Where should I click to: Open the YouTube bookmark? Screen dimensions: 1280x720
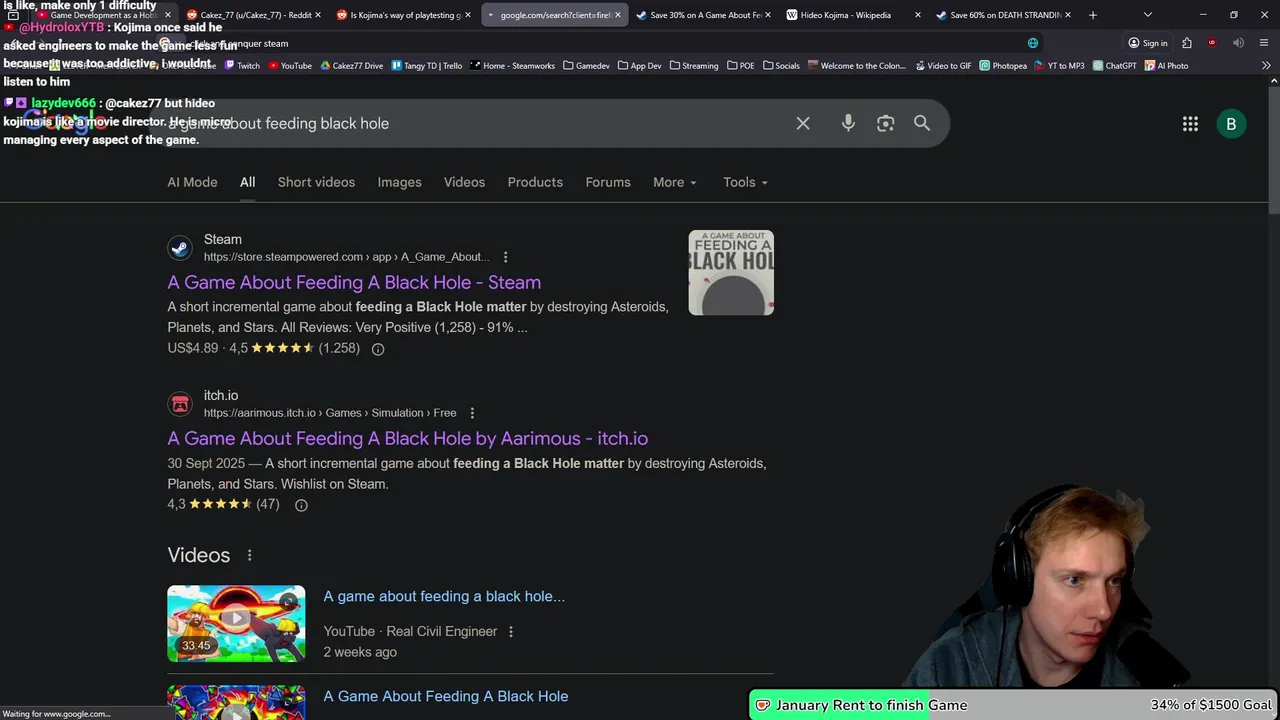[x=289, y=66]
